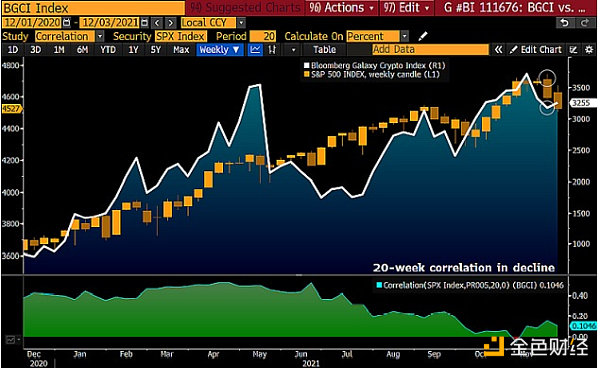Select the 3D time range

36,50
